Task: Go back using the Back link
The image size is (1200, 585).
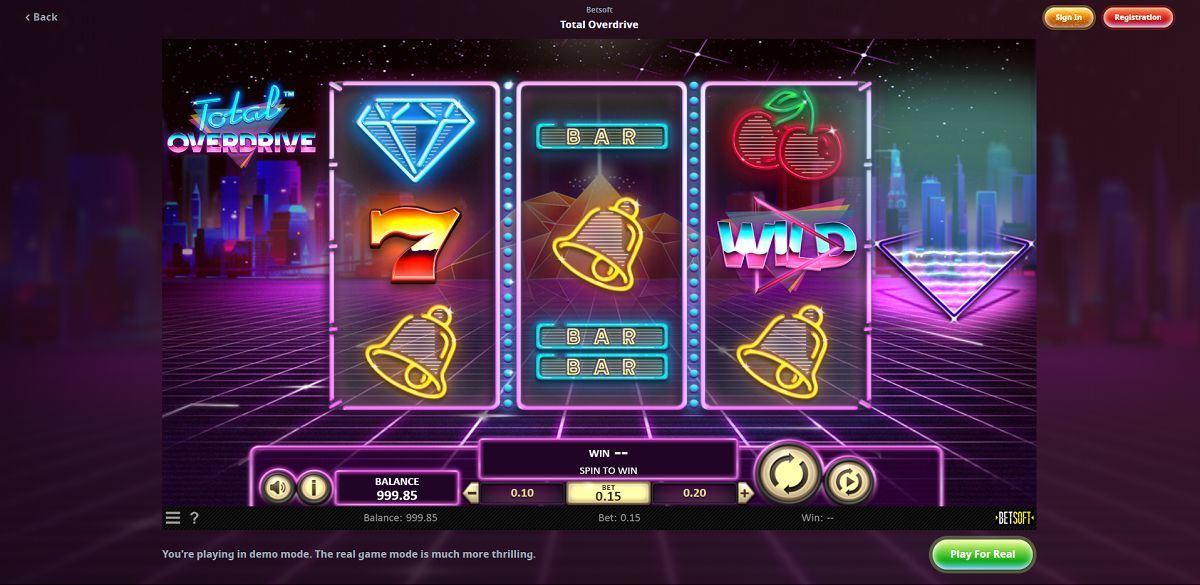Action: [x=41, y=17]
